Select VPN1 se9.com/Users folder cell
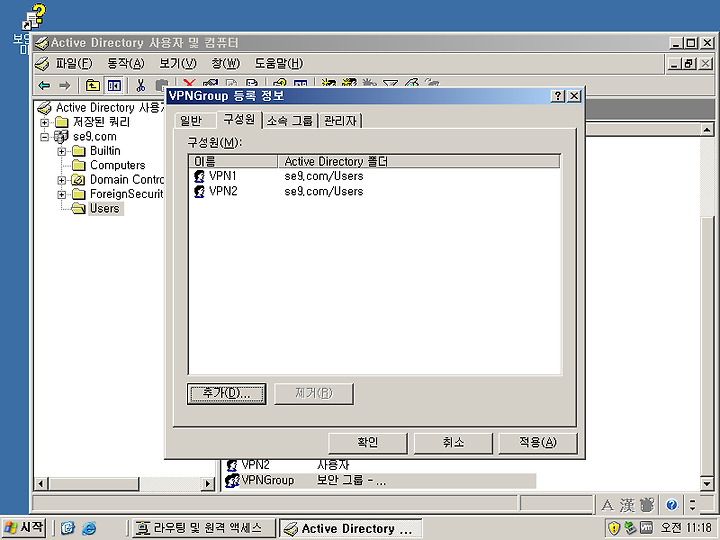The image size is (720, 540). pos(324,176)
